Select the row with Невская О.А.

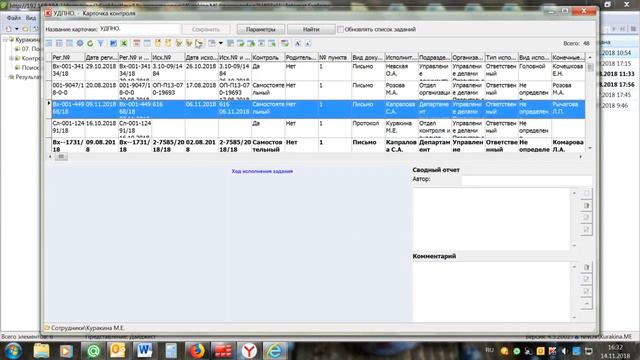click(318, 71)
